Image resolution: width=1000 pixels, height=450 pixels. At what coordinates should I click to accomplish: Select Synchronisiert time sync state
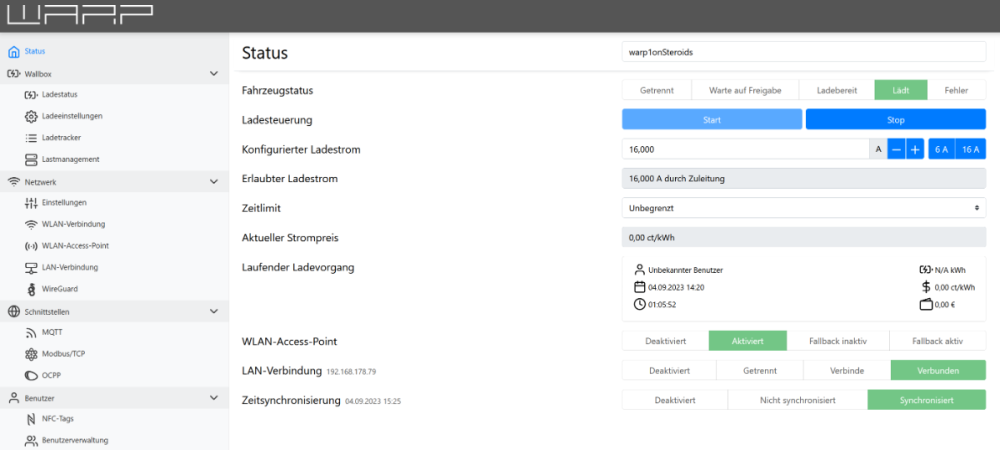(925, 400)
